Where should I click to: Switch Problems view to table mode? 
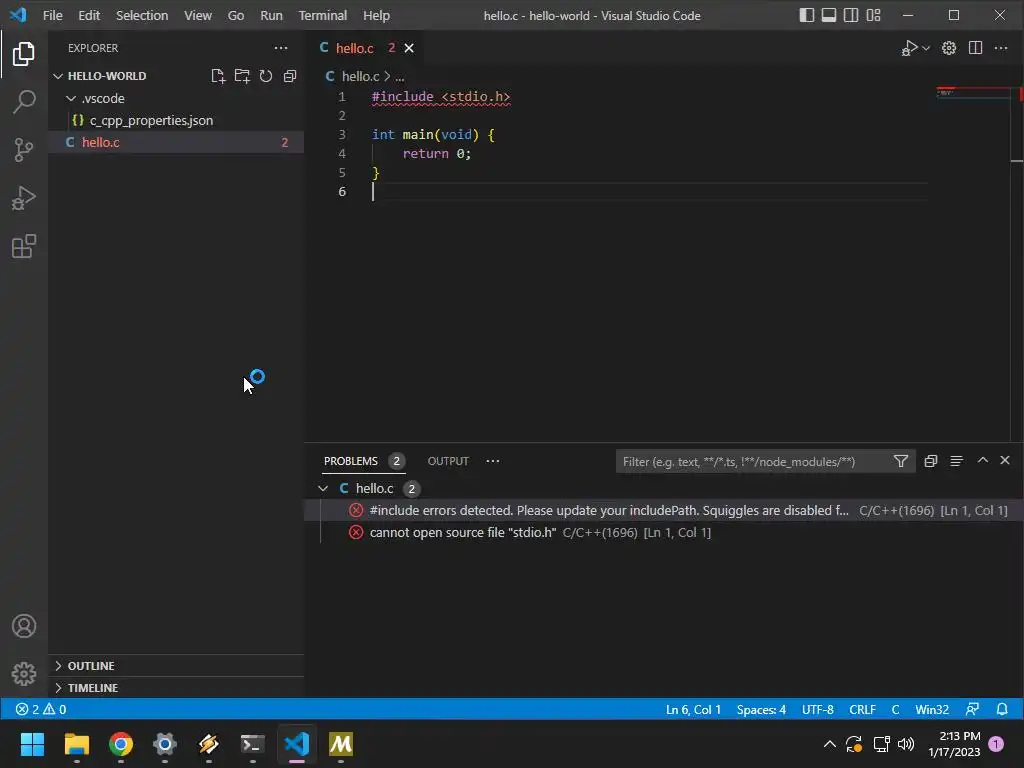point(956,461)
